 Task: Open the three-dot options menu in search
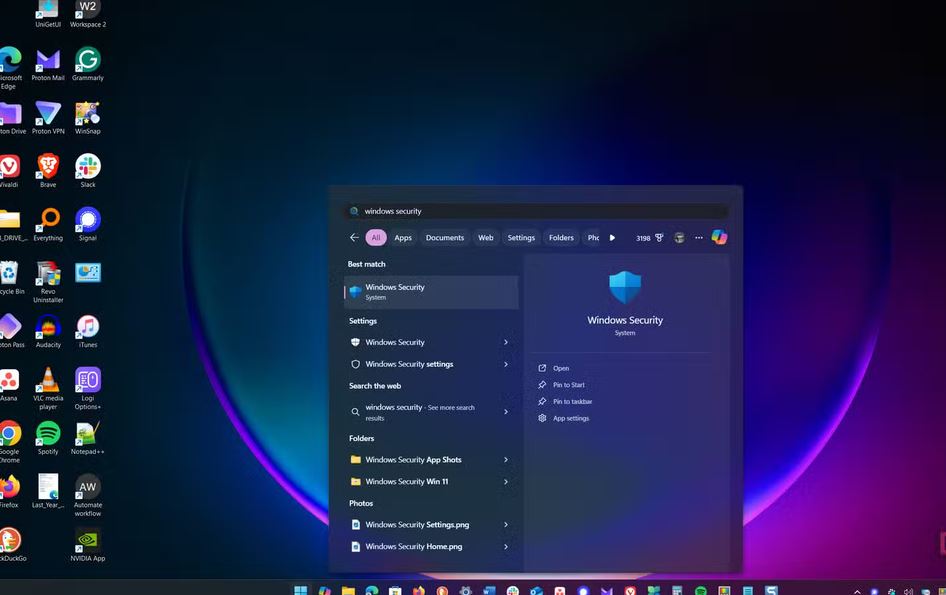pyautogui.click(x=699, y=238)
